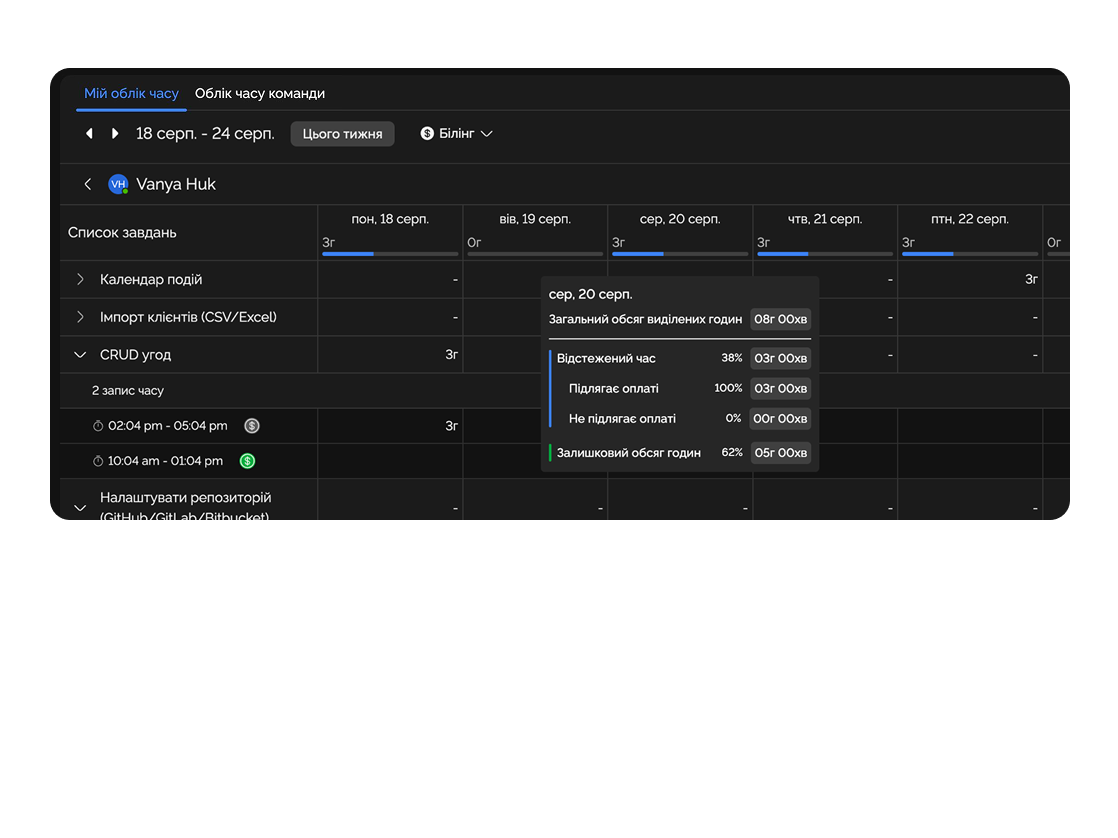Click the progress bar under пон, 18 серп.
Viewport: 1118px width, 838px height.
(x=390, y=254)
